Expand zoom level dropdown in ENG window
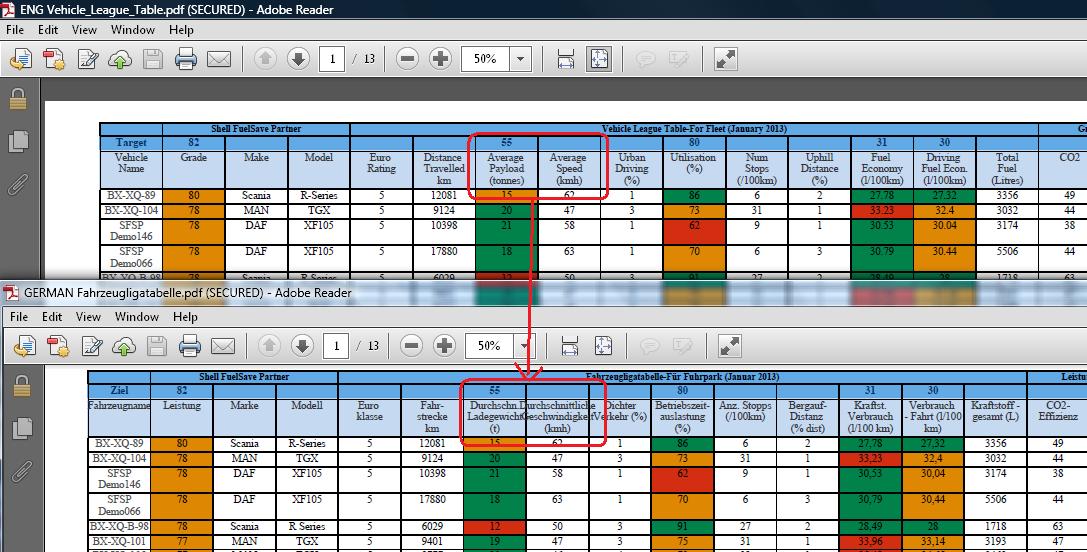Screen dimensions: 1087x552 click(521, 60)
